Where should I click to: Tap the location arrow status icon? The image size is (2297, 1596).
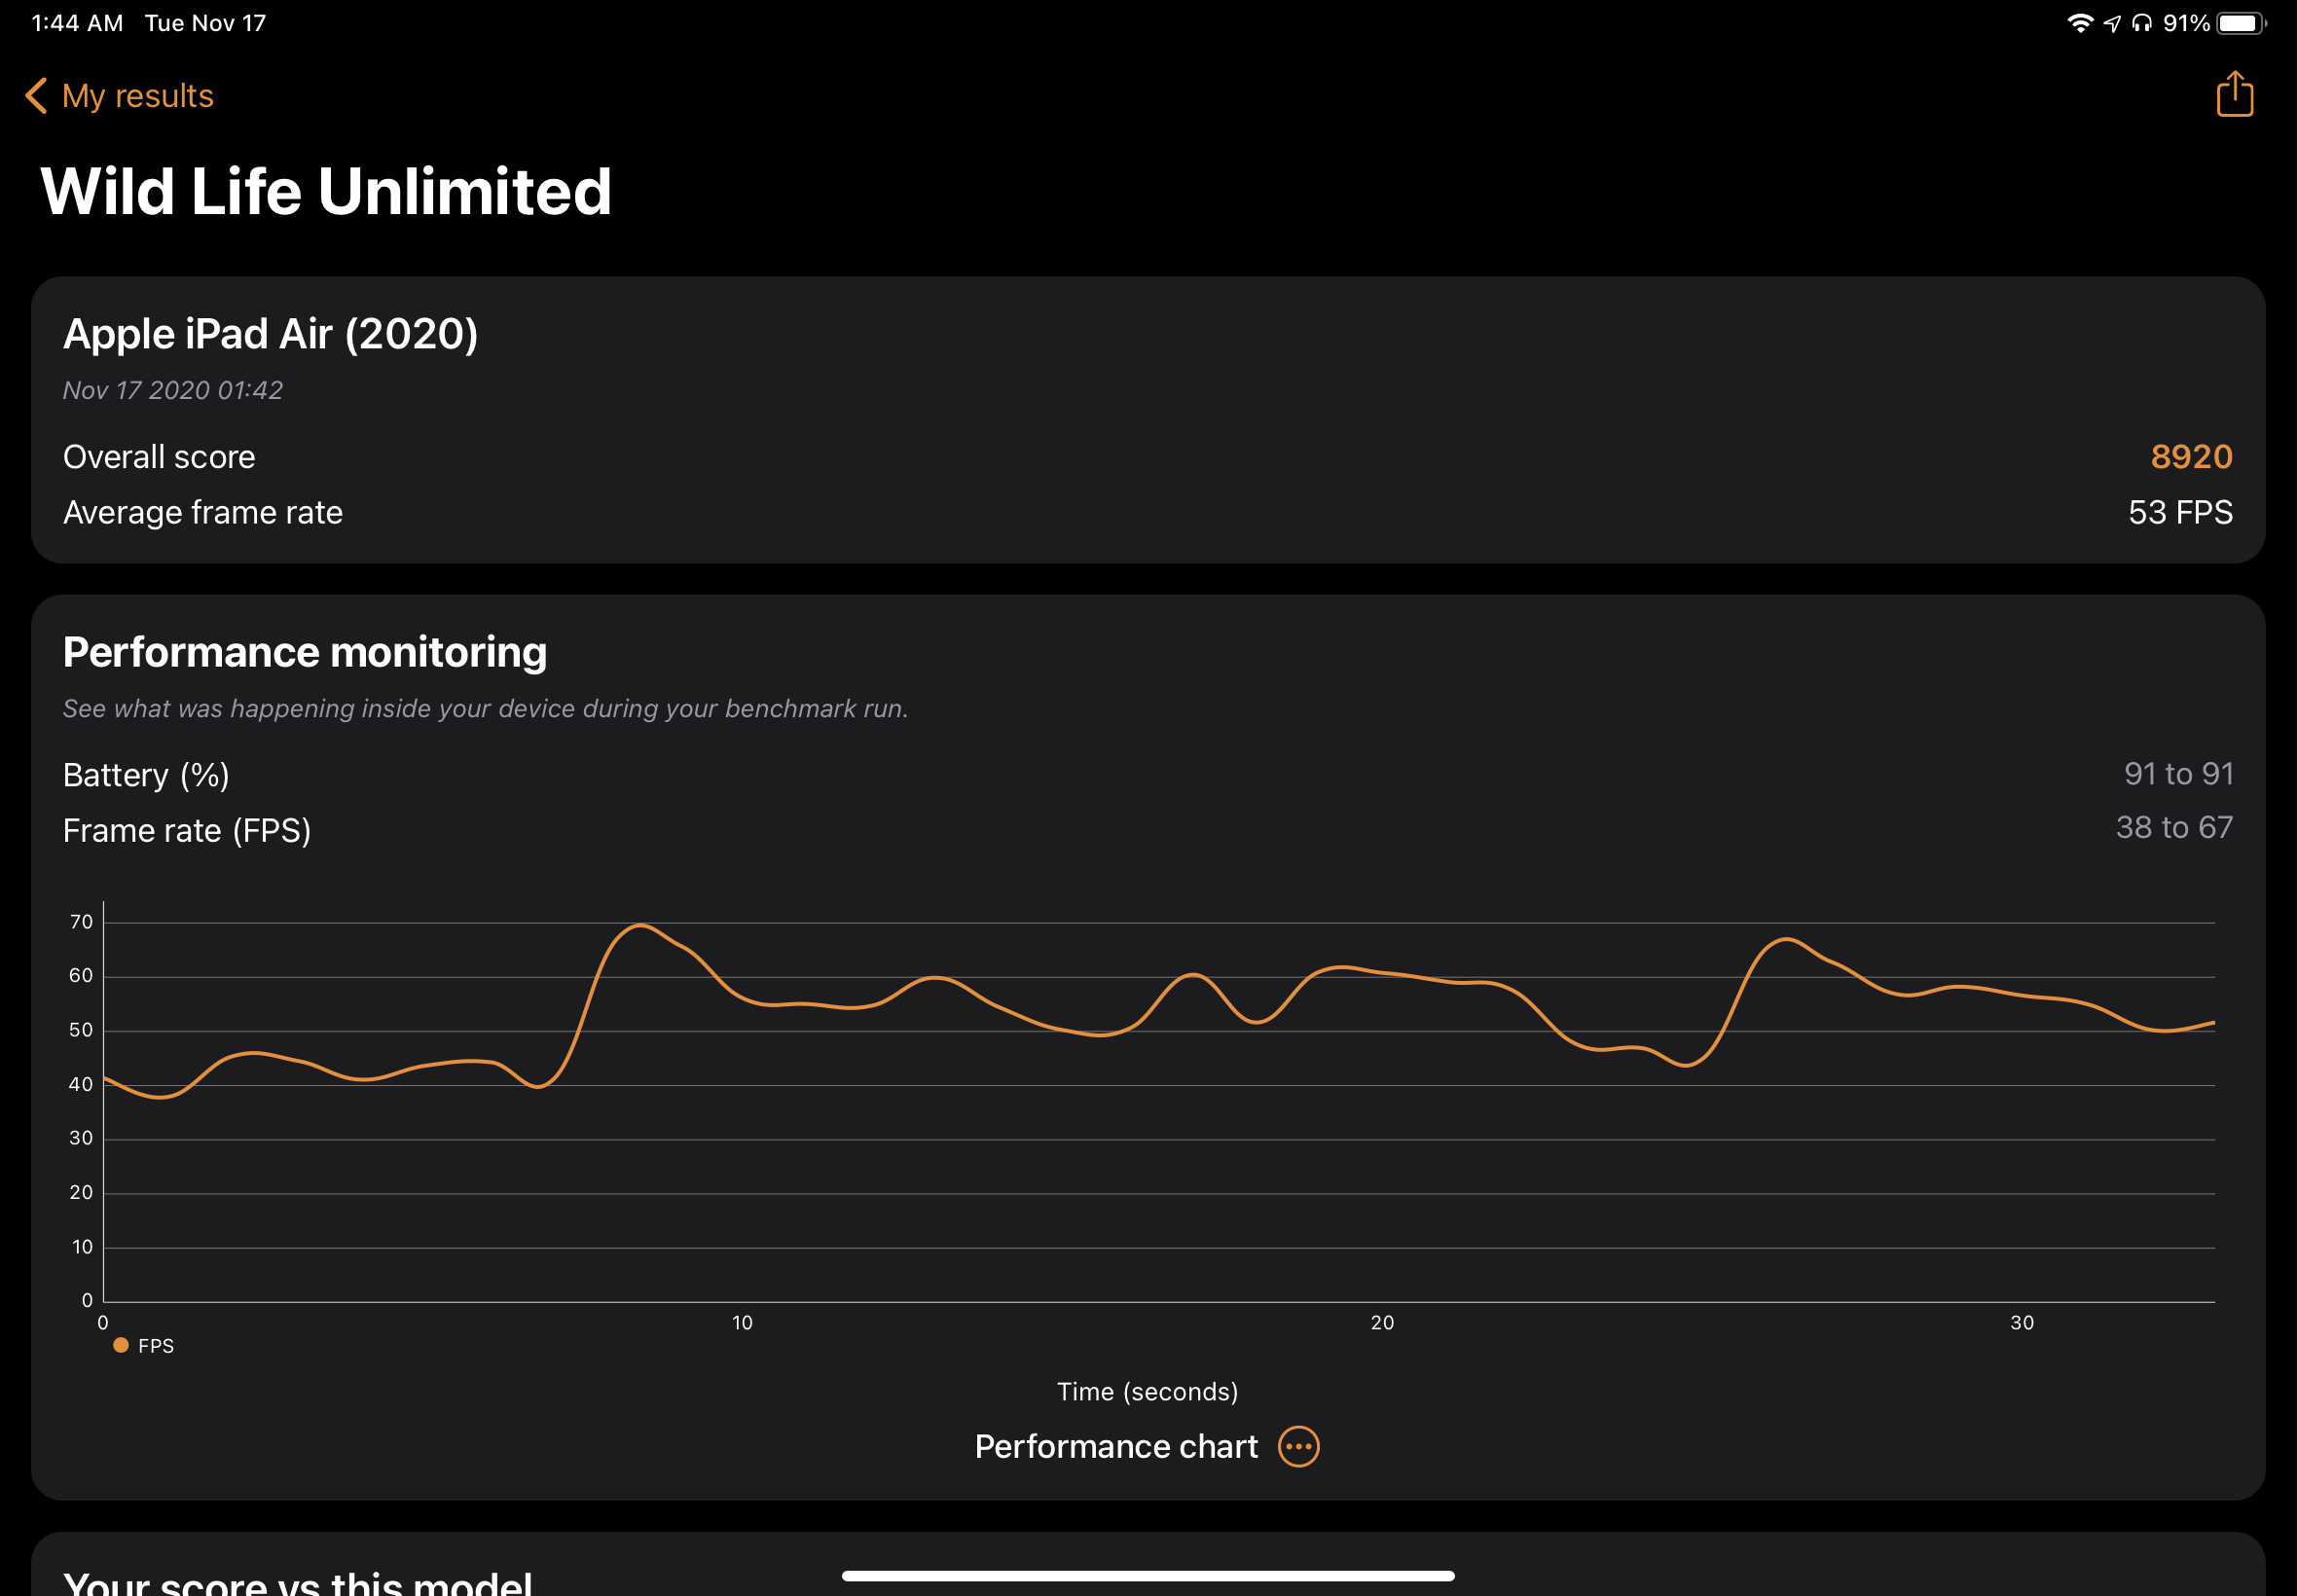2111,23
